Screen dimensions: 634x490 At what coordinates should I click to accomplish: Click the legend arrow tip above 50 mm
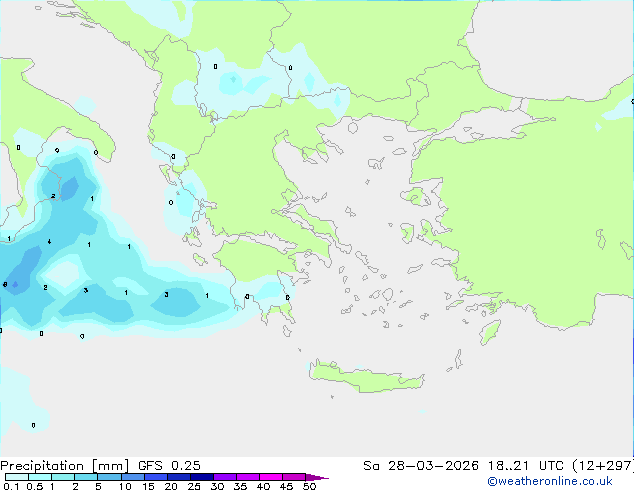click(x=317, y=477)
